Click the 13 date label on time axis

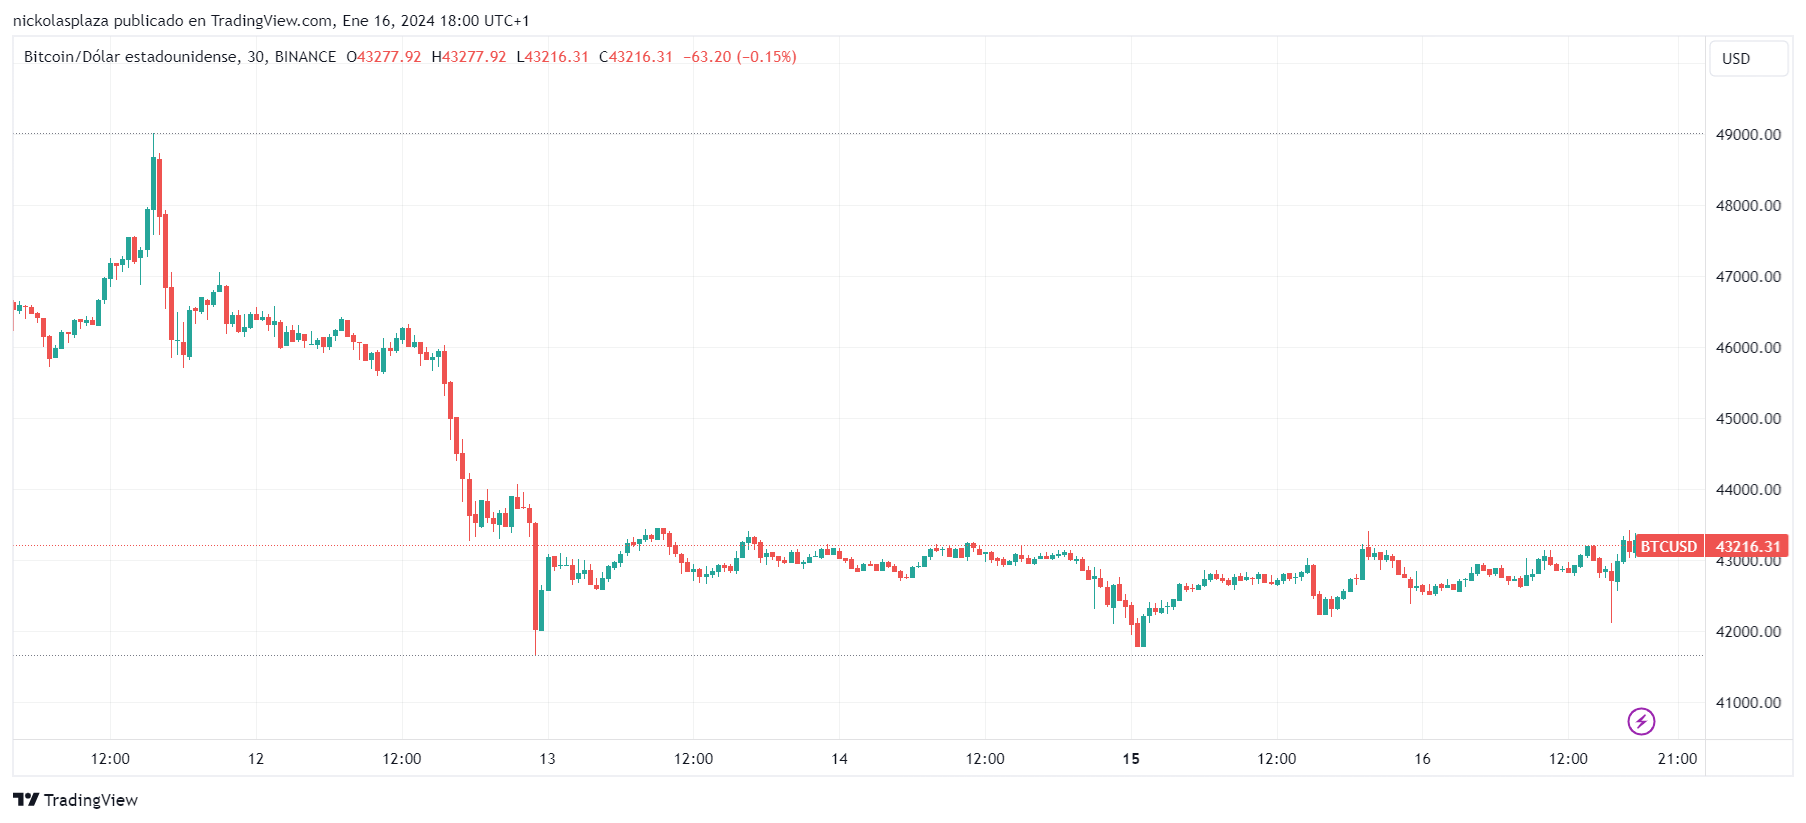547,759
